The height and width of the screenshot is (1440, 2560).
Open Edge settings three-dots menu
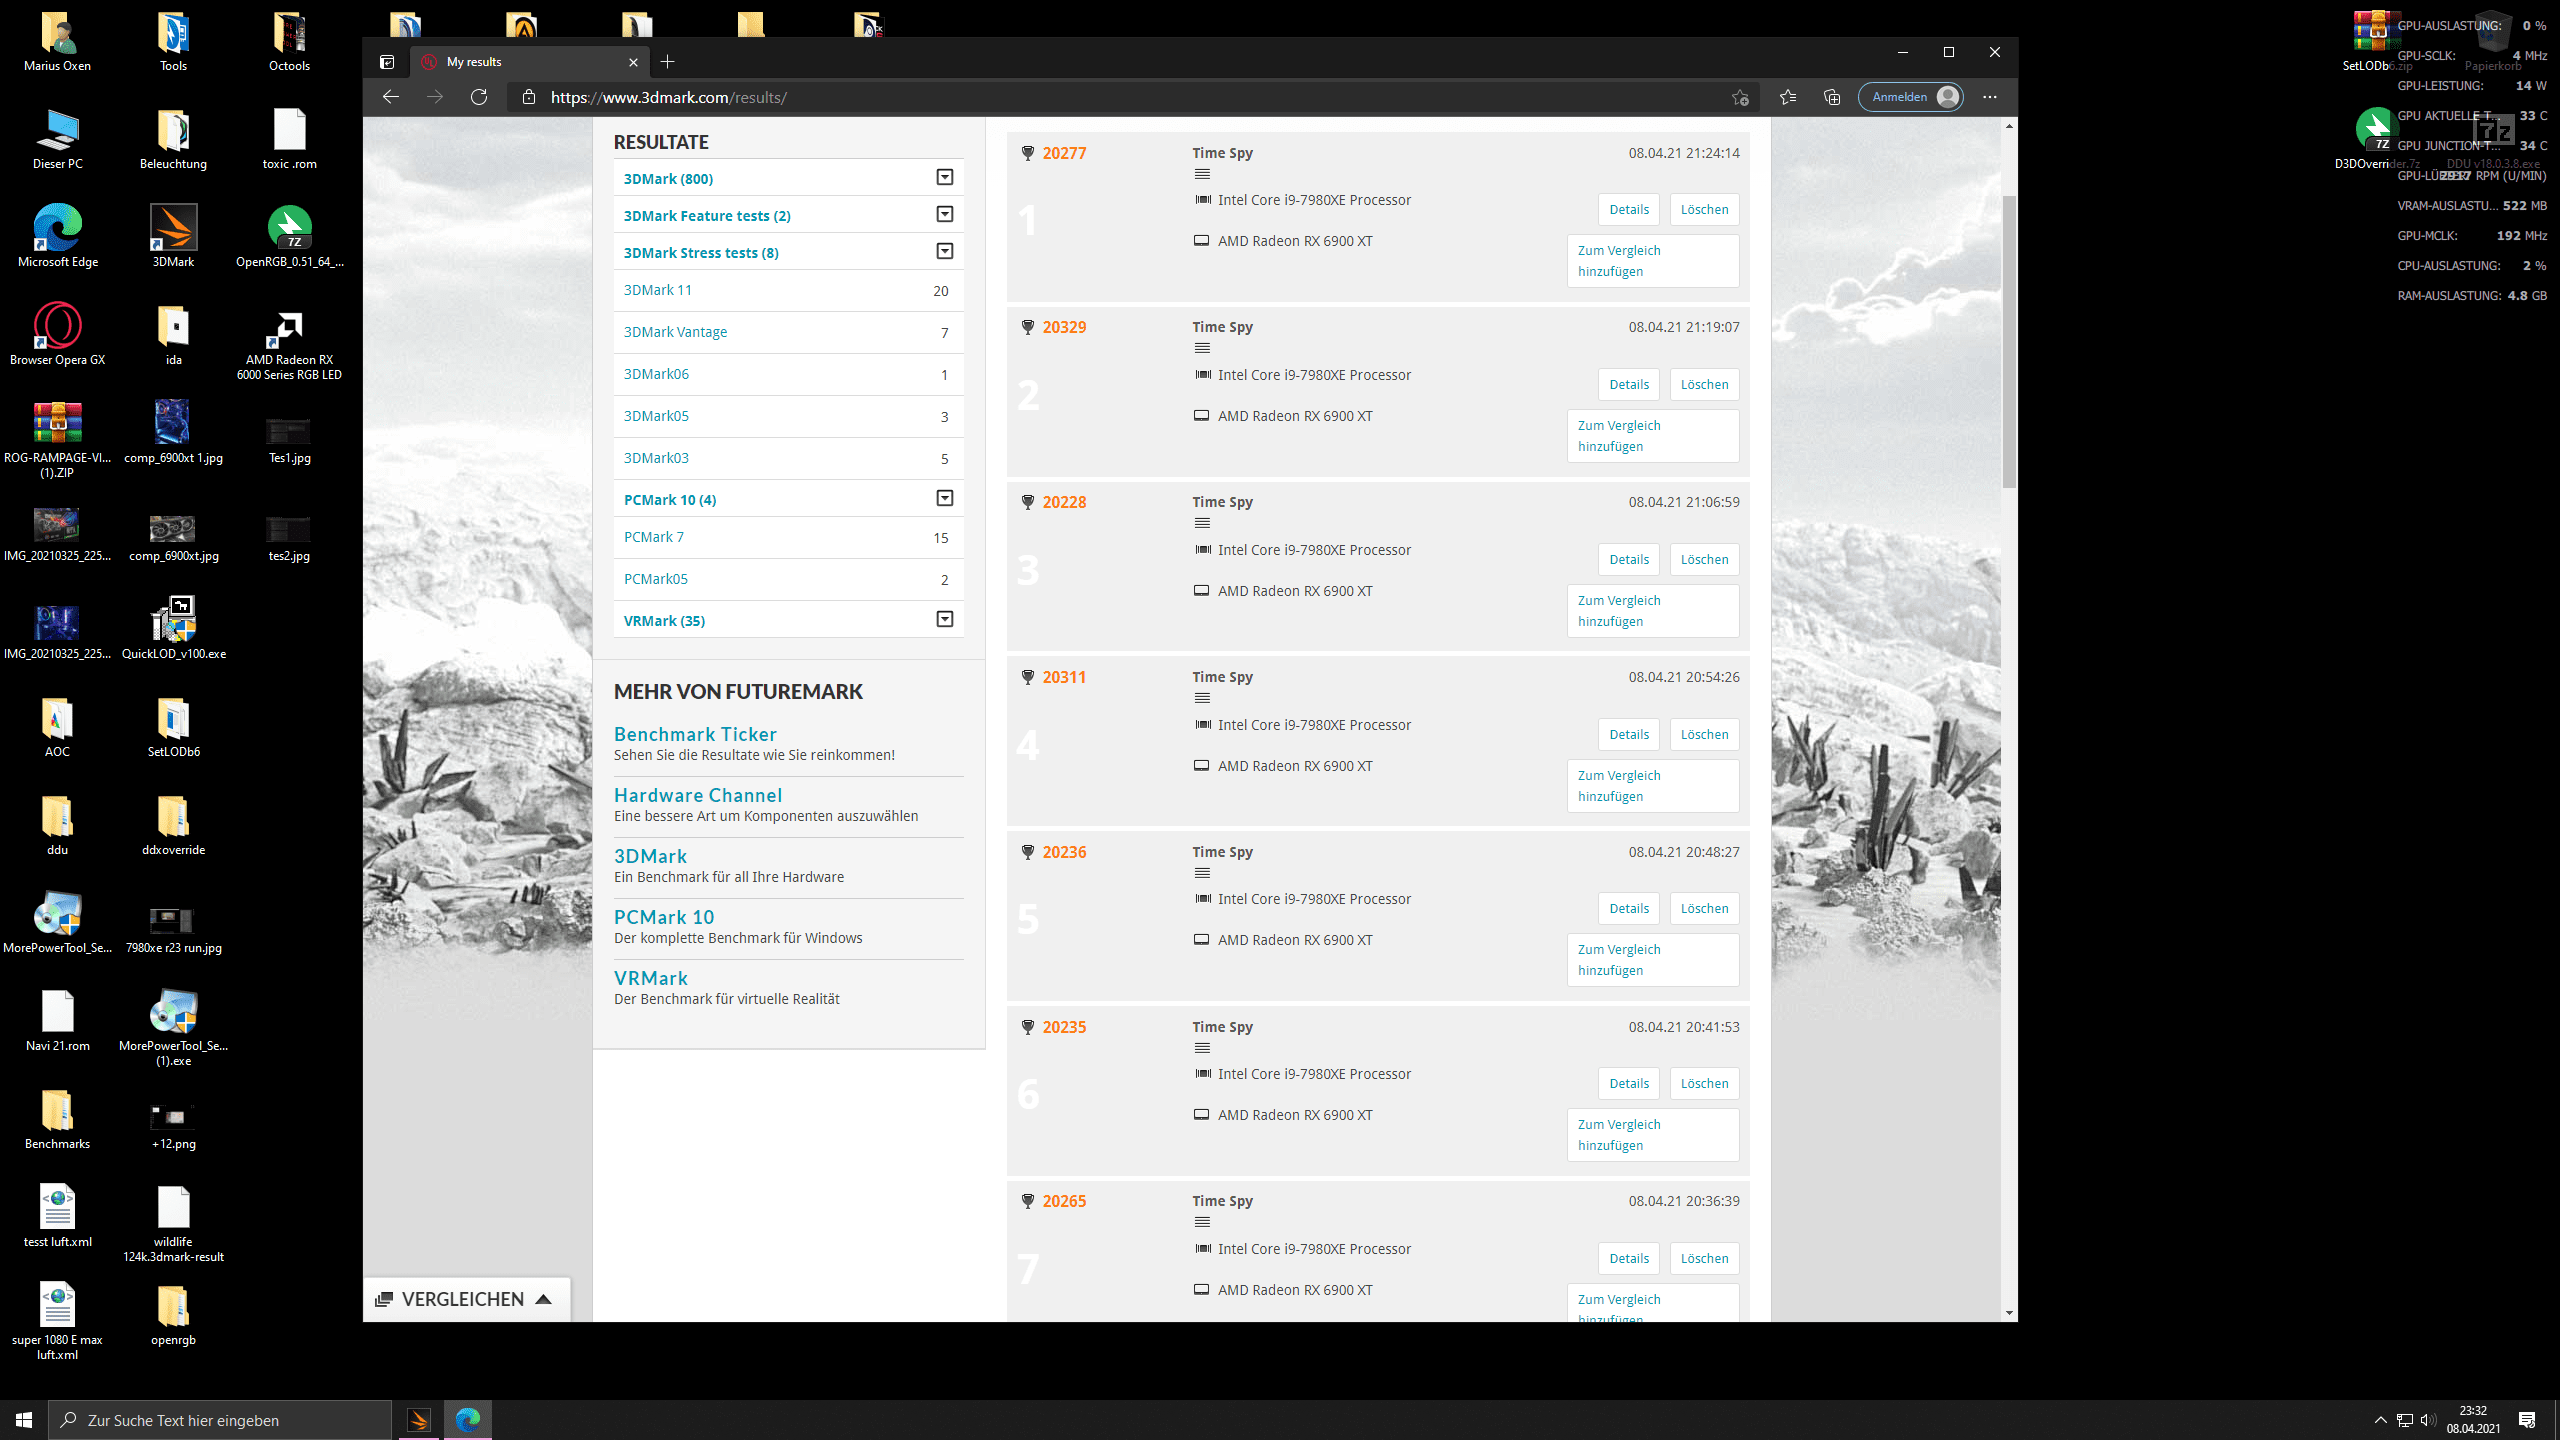coord(1990,97)
